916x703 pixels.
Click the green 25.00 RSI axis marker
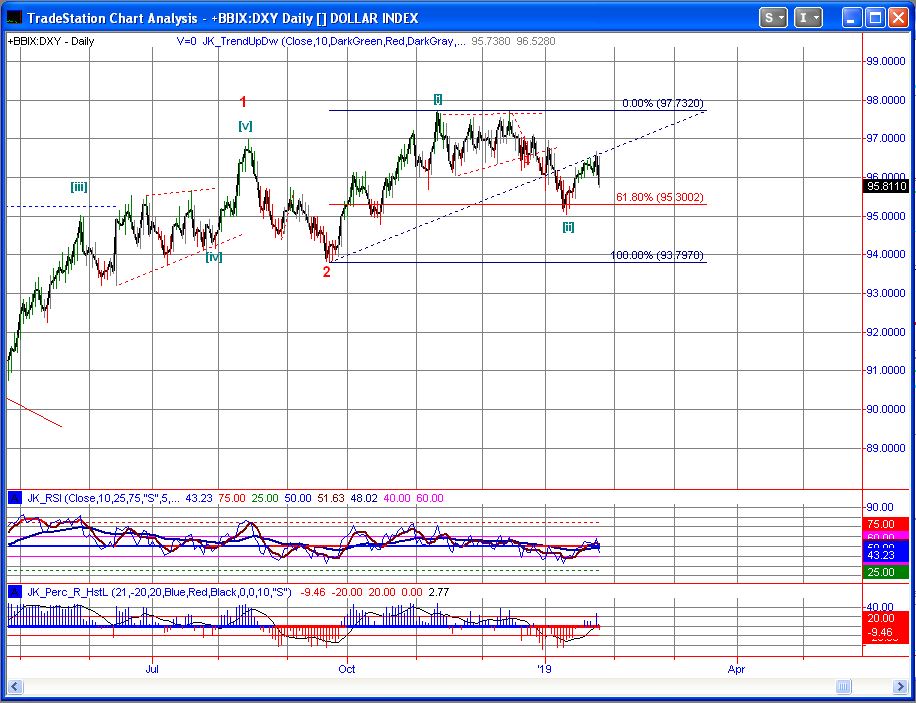886,572
